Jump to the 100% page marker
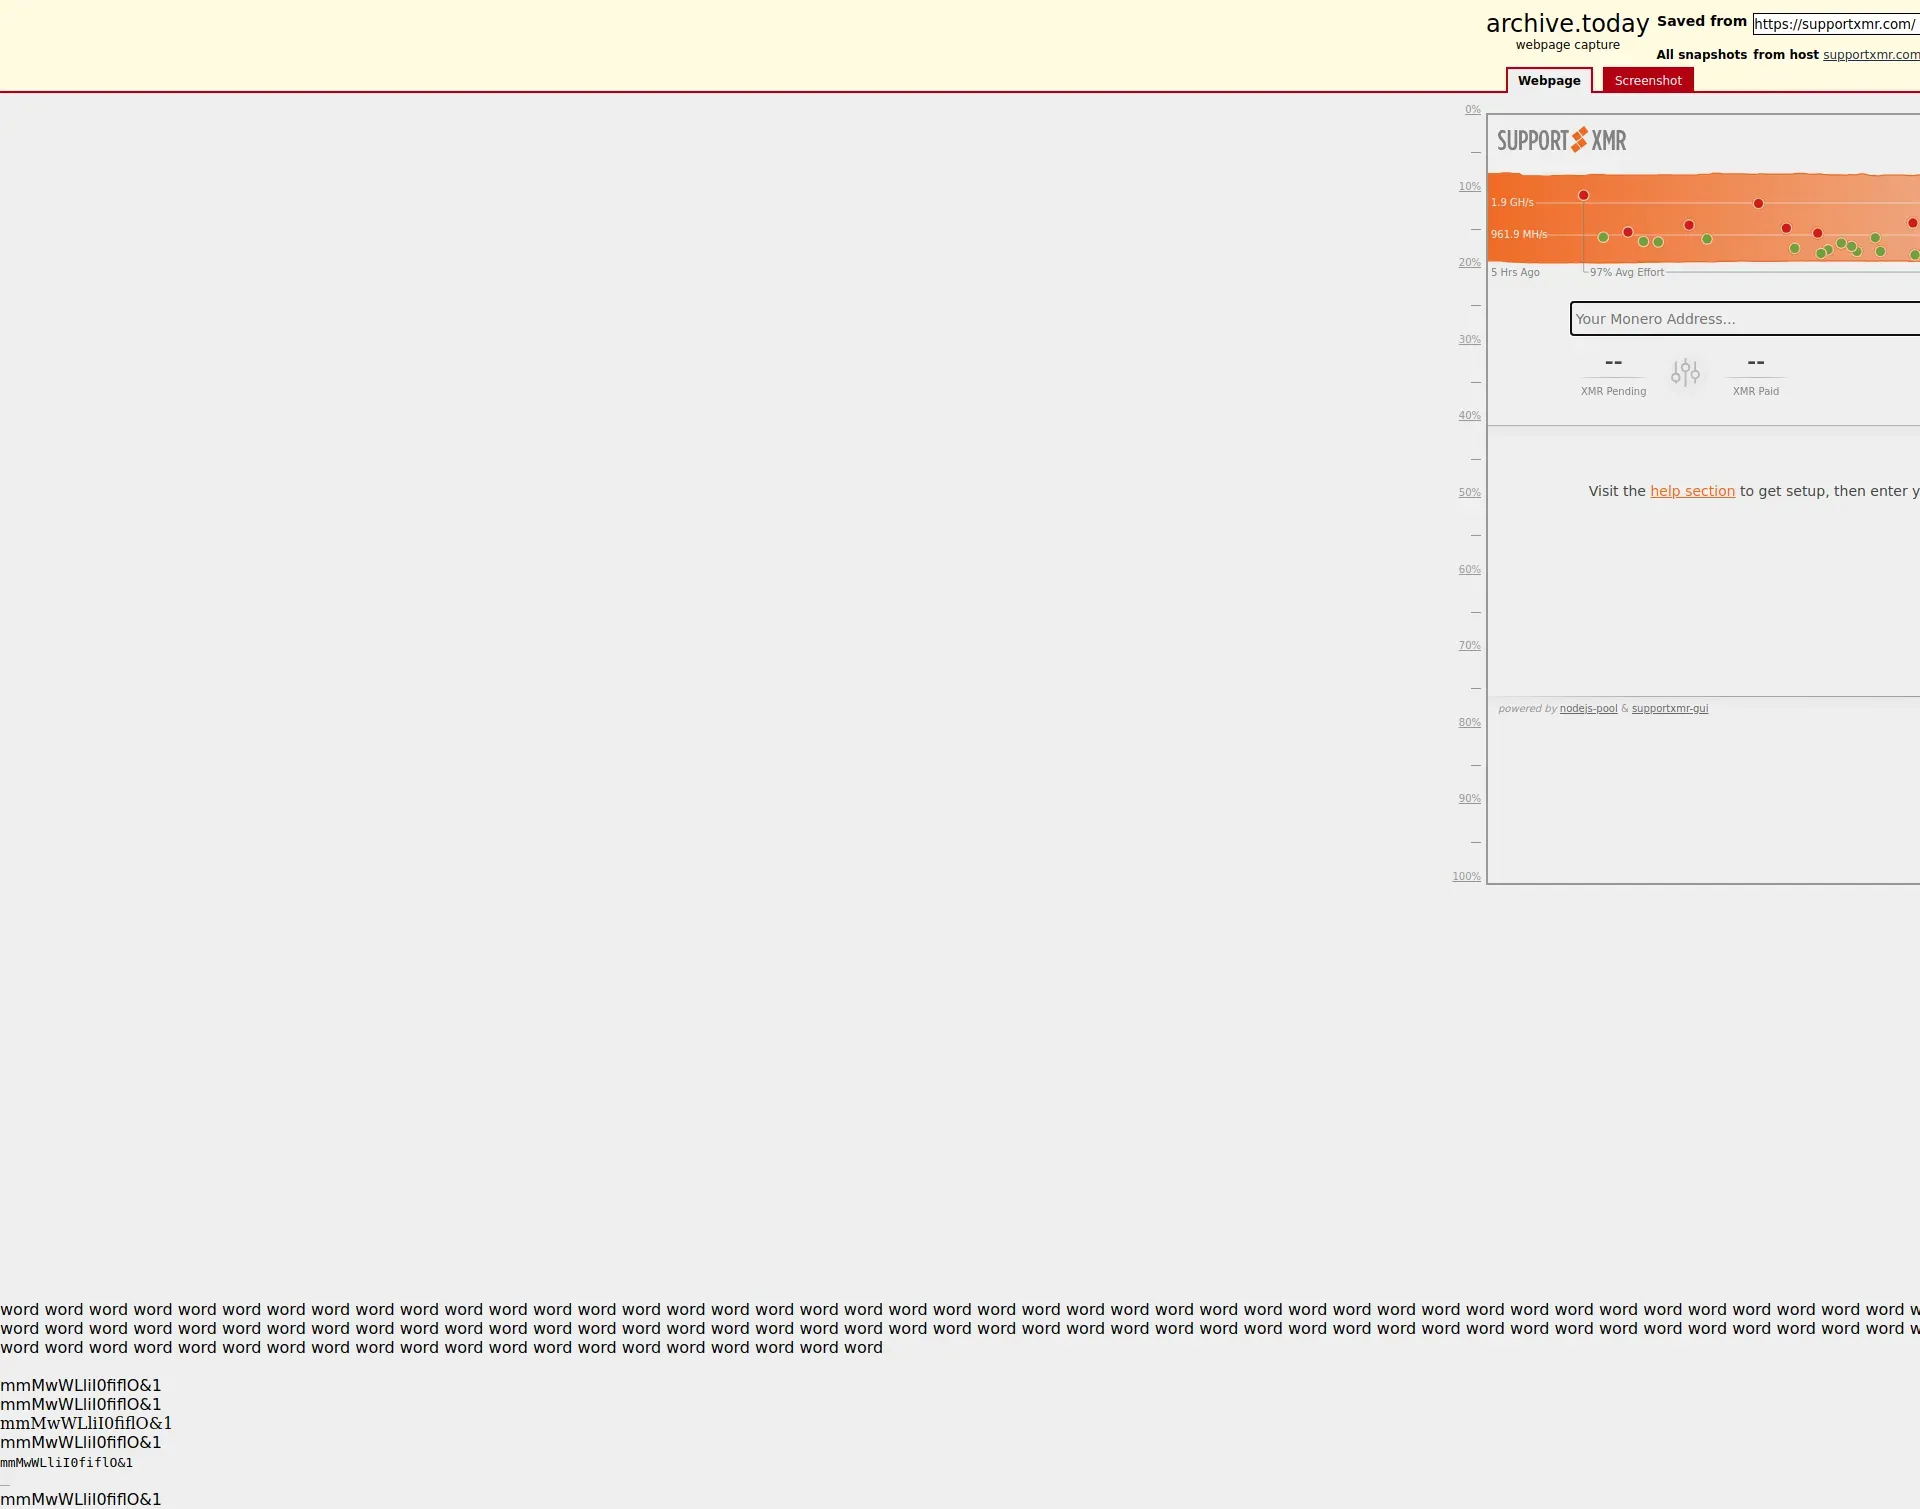 (1466, 877)
